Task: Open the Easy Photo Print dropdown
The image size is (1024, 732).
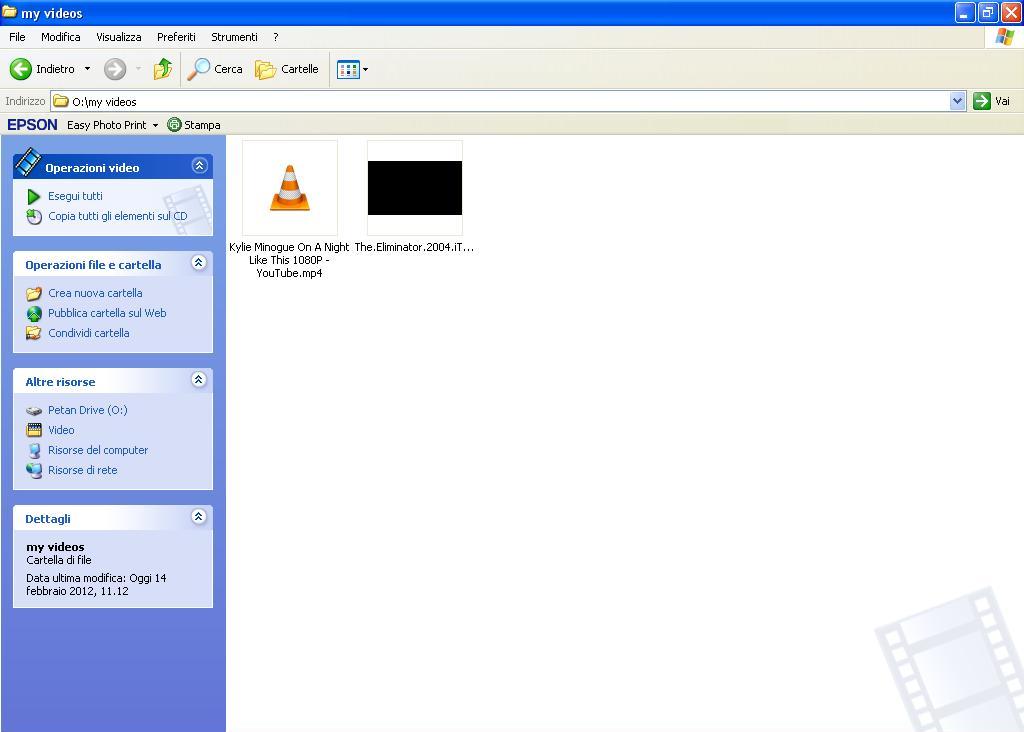Action: click(x=155, y=125)
